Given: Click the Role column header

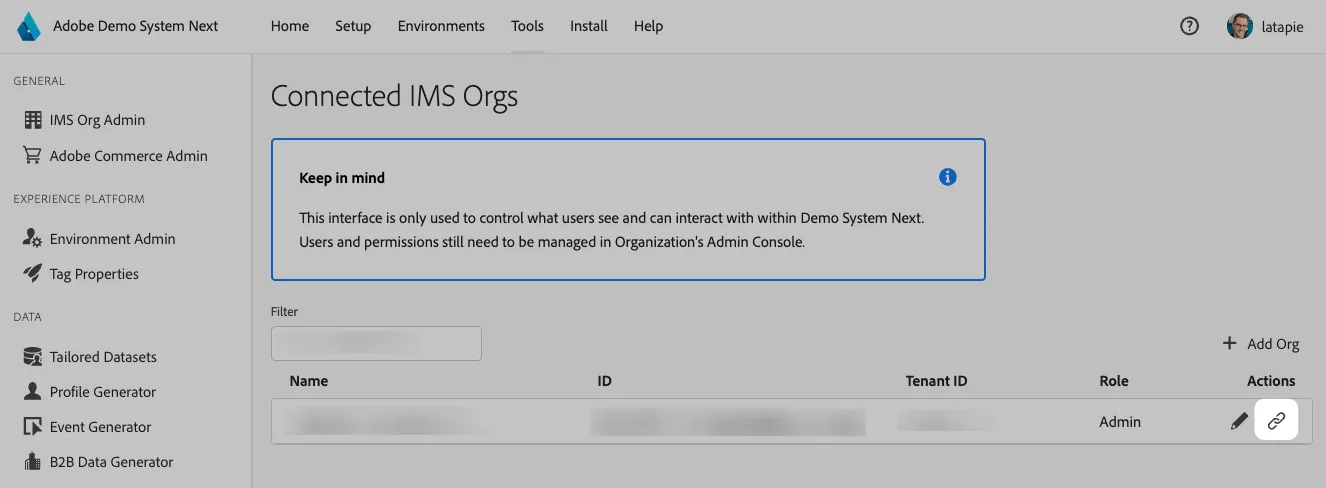Looking at the screenshot, I should coord(1114,381).
